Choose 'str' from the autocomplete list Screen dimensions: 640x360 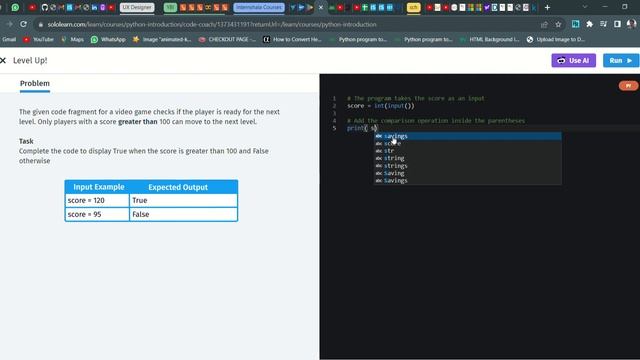[467, 151]
